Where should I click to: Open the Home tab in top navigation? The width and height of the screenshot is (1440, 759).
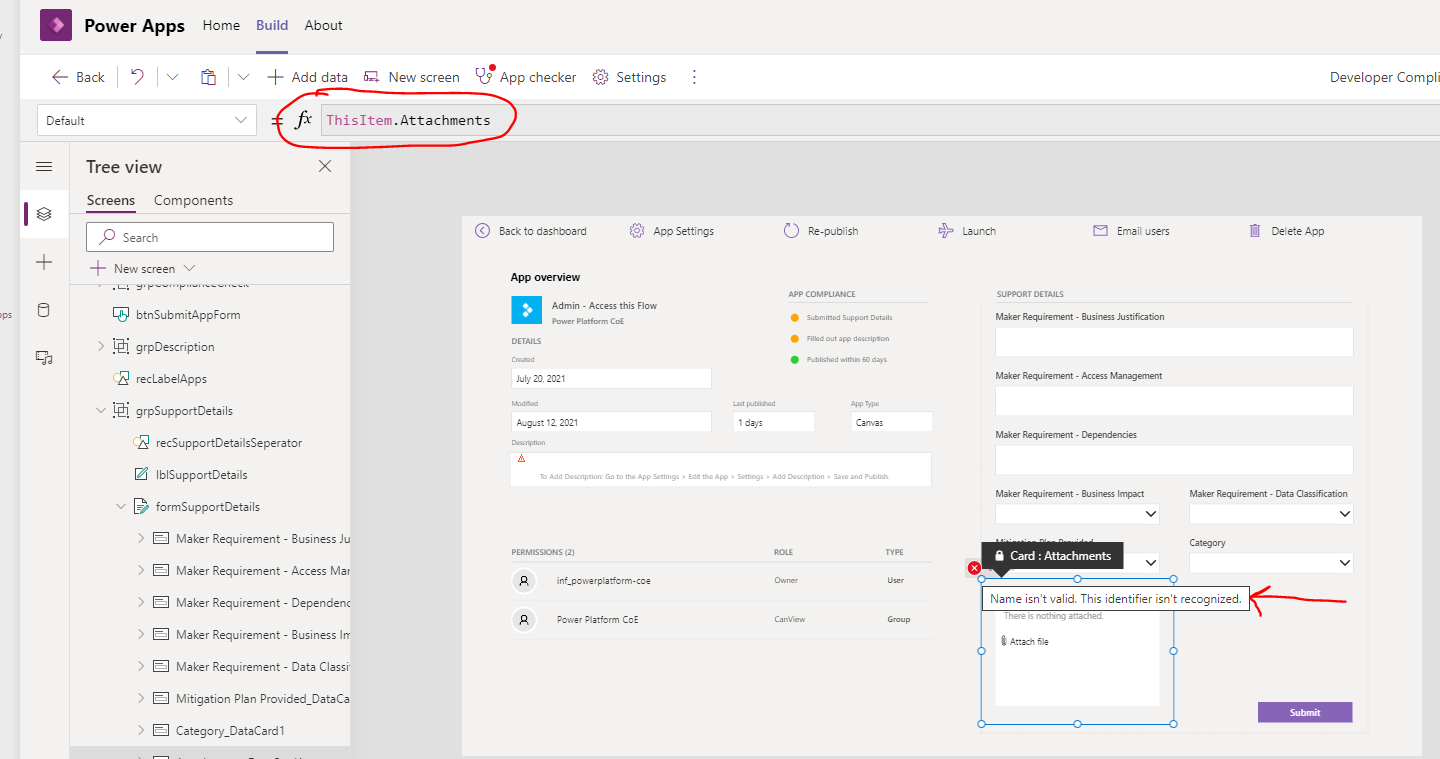point(220,25)
